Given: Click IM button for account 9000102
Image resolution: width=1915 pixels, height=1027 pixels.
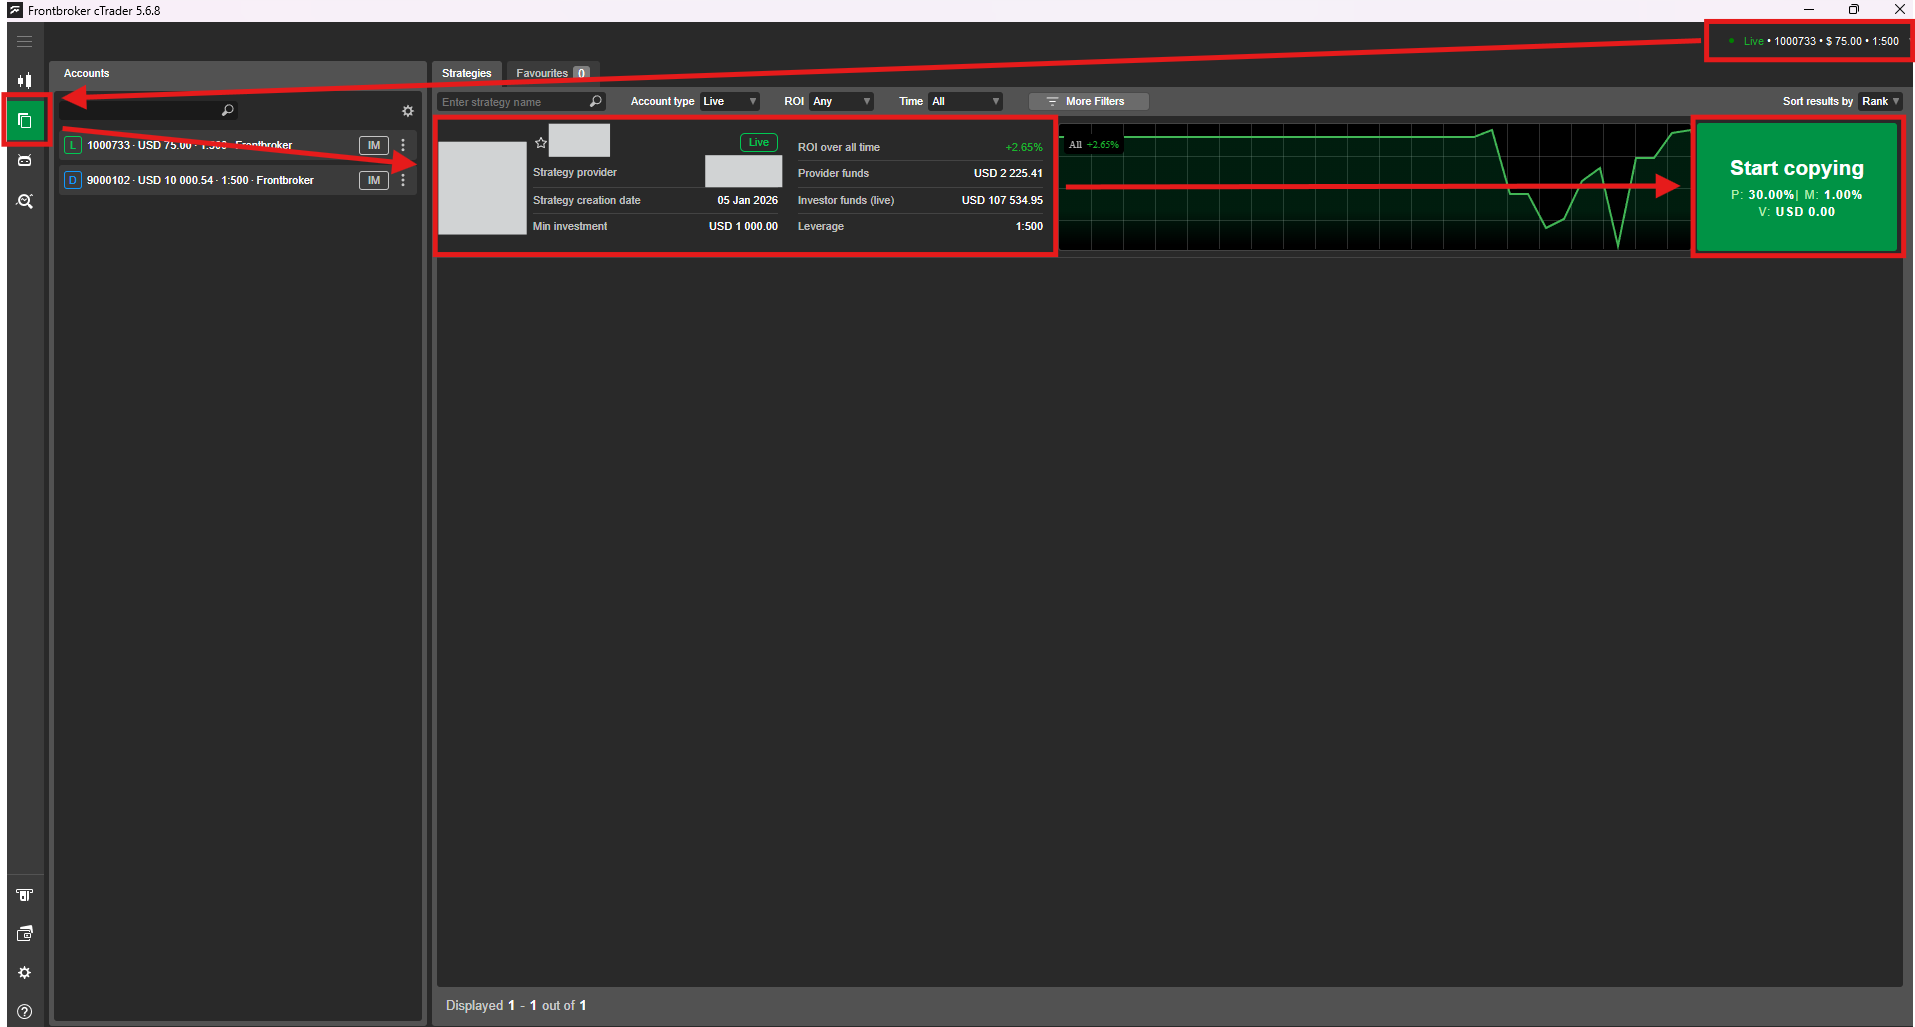Looking at the screenshot, I should coord(373,181).
